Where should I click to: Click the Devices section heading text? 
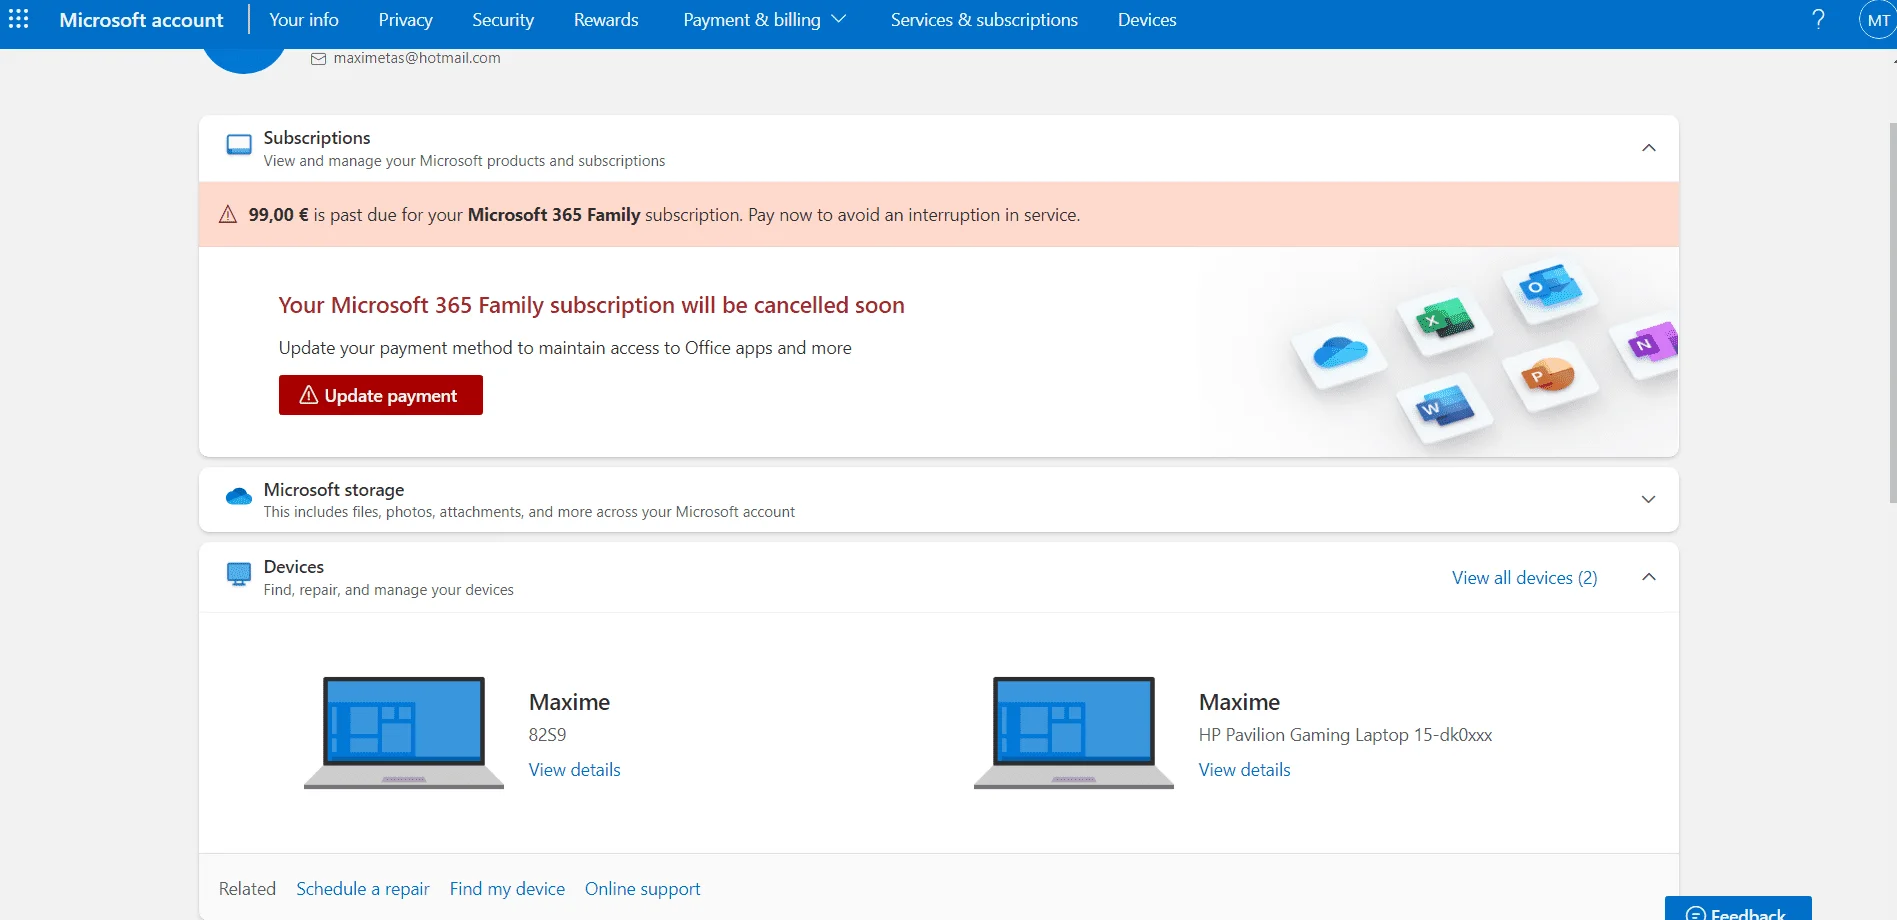[x=294, y=567]
